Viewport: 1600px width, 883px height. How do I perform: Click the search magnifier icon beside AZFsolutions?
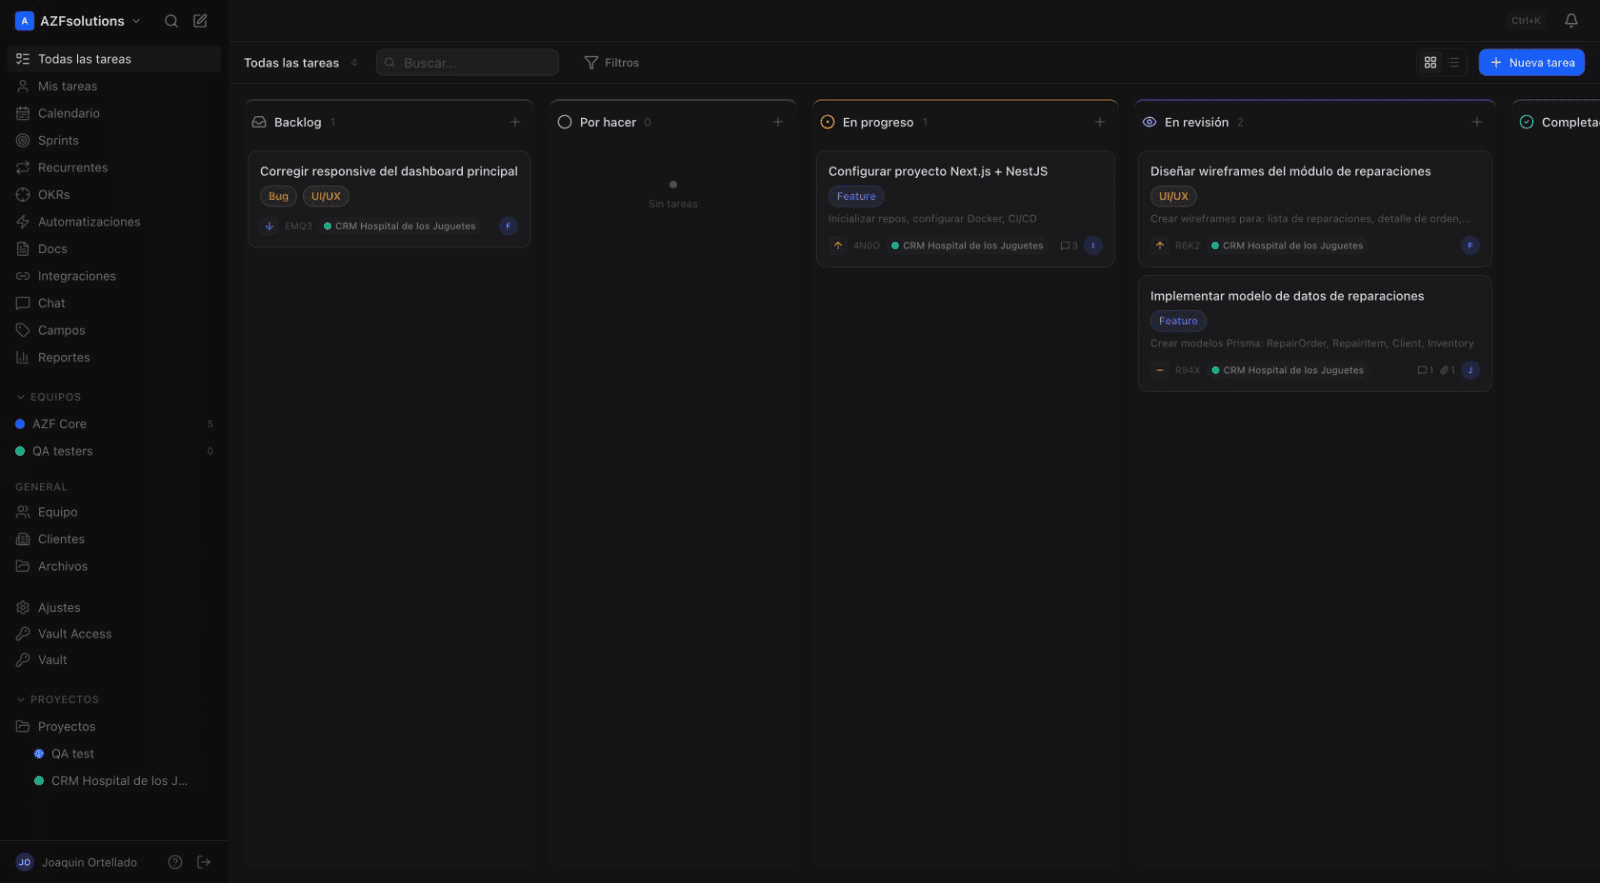tap(171, 21)
